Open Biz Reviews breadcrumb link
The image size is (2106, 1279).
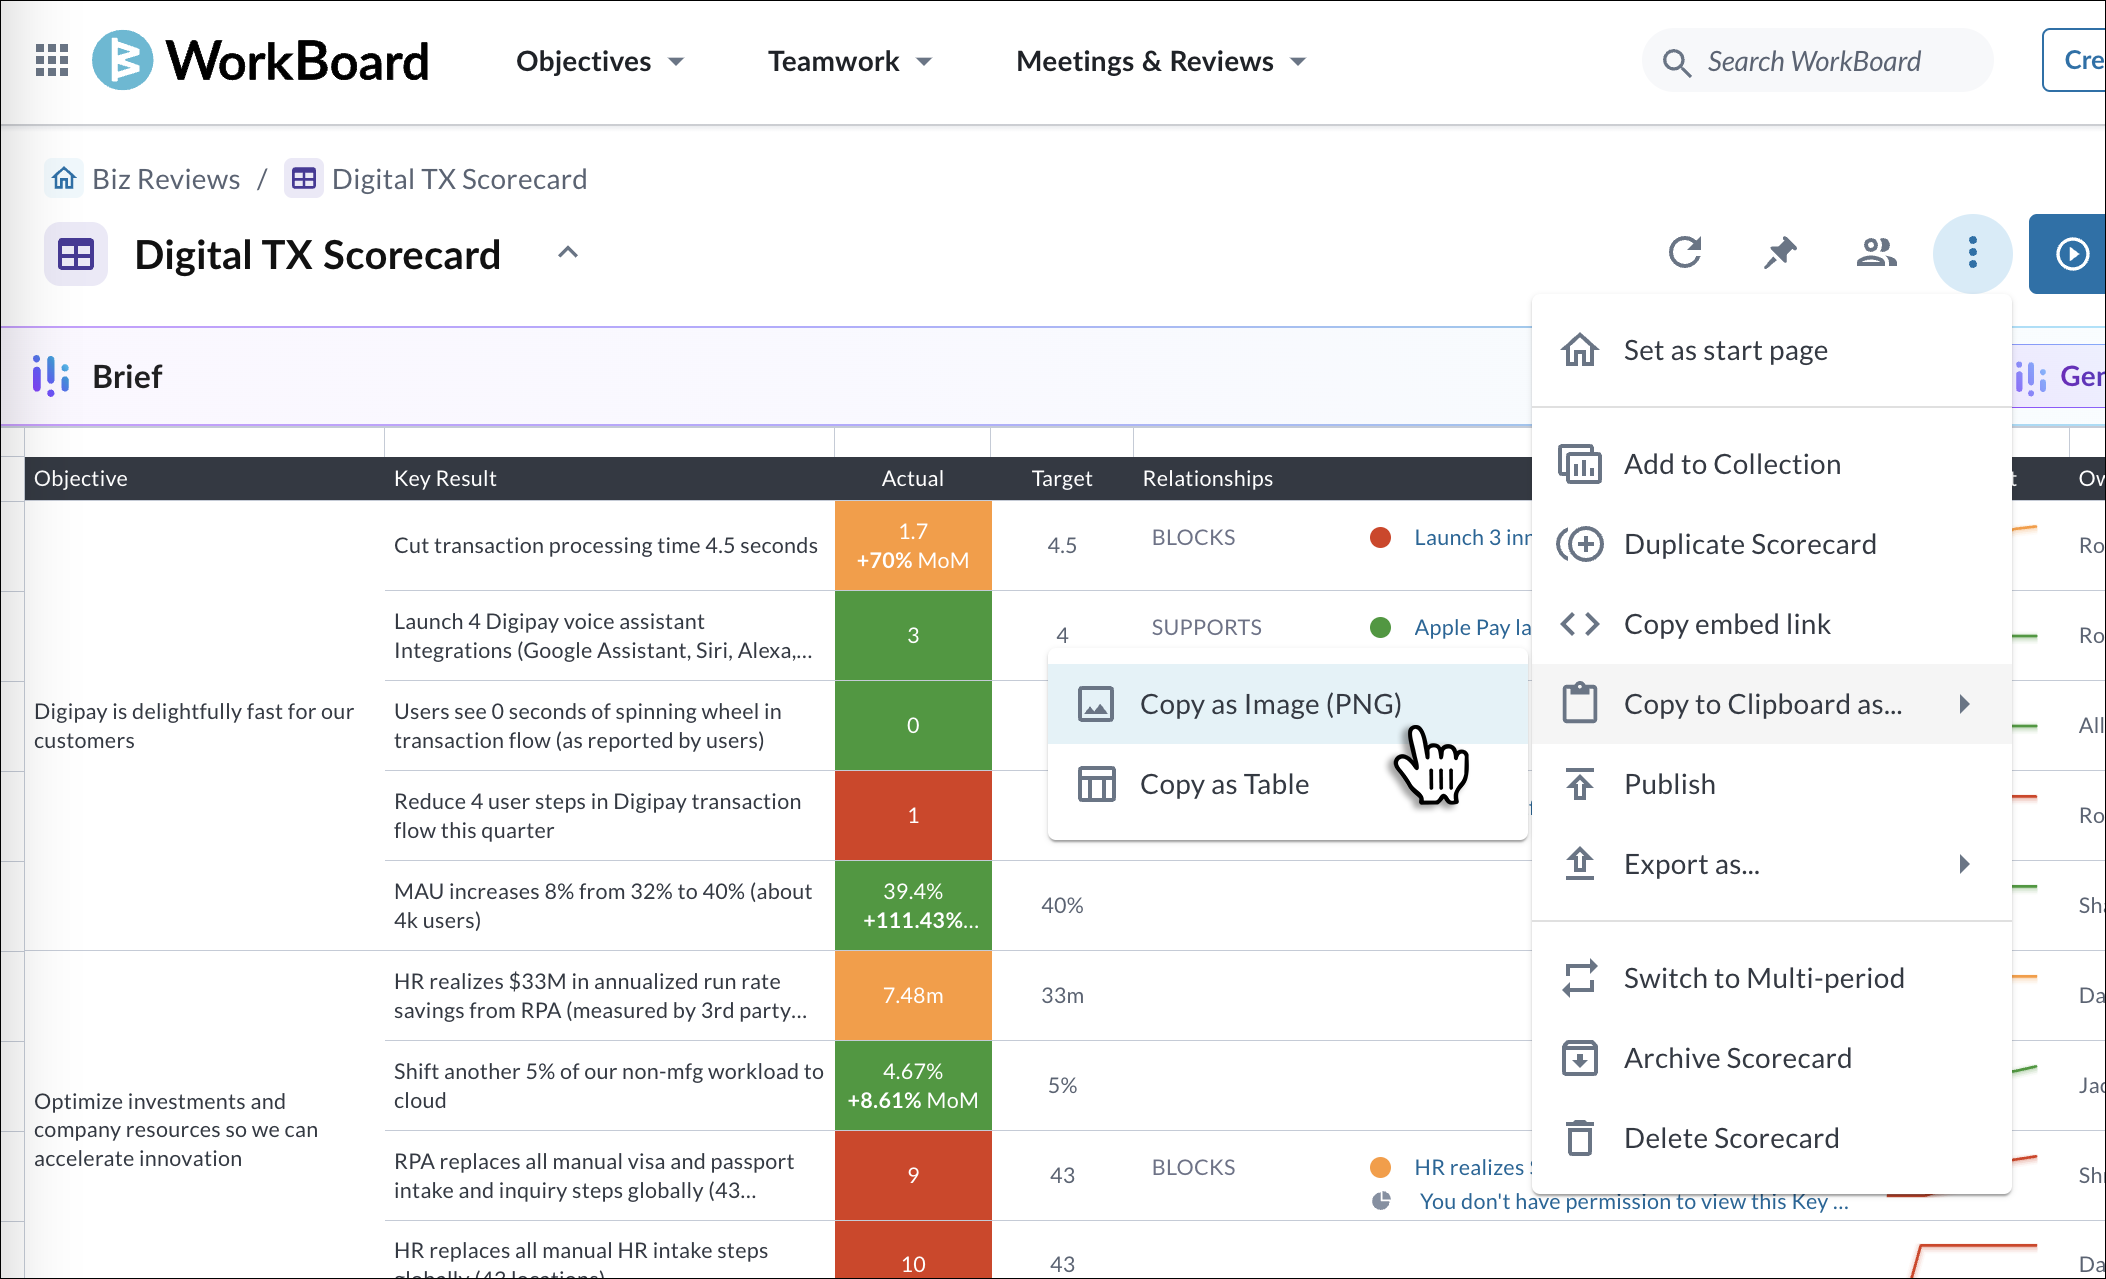coord(166,179)
